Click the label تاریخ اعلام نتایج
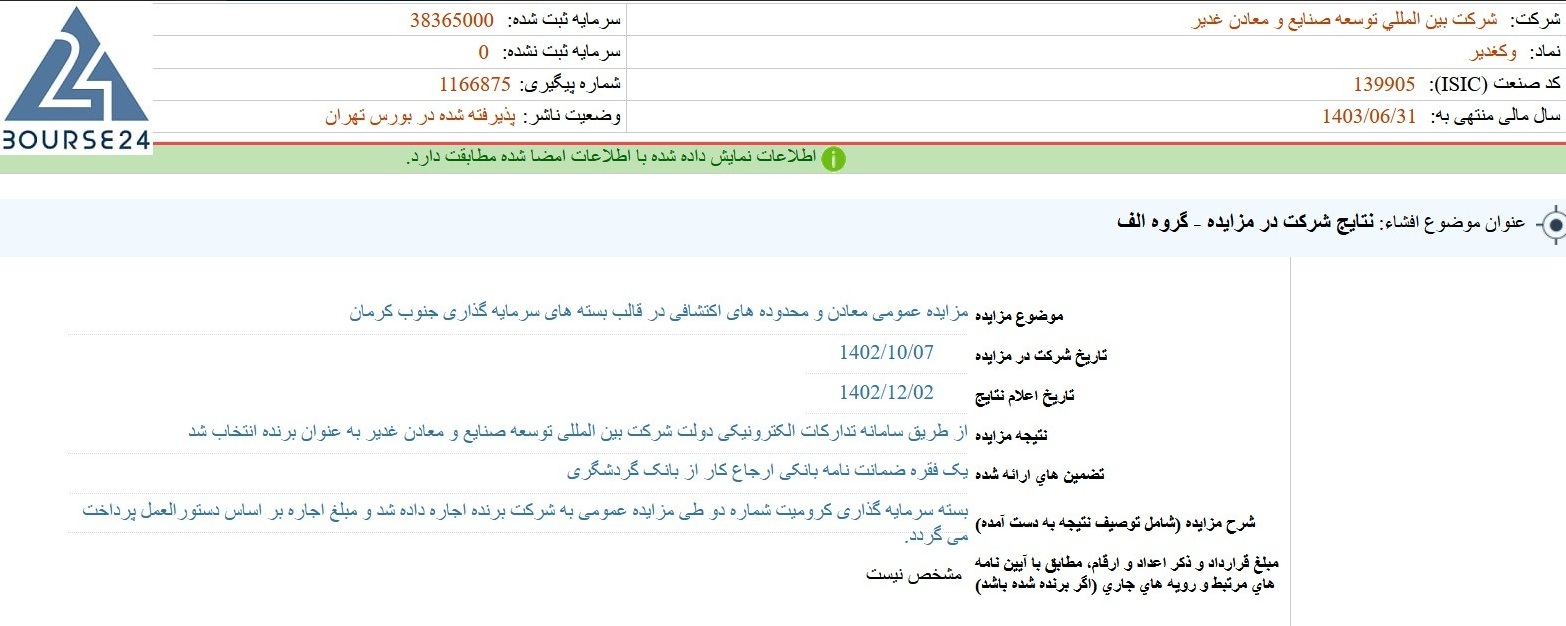The height and width of the screenshot is (626, 1566). tap(1025, 396)
